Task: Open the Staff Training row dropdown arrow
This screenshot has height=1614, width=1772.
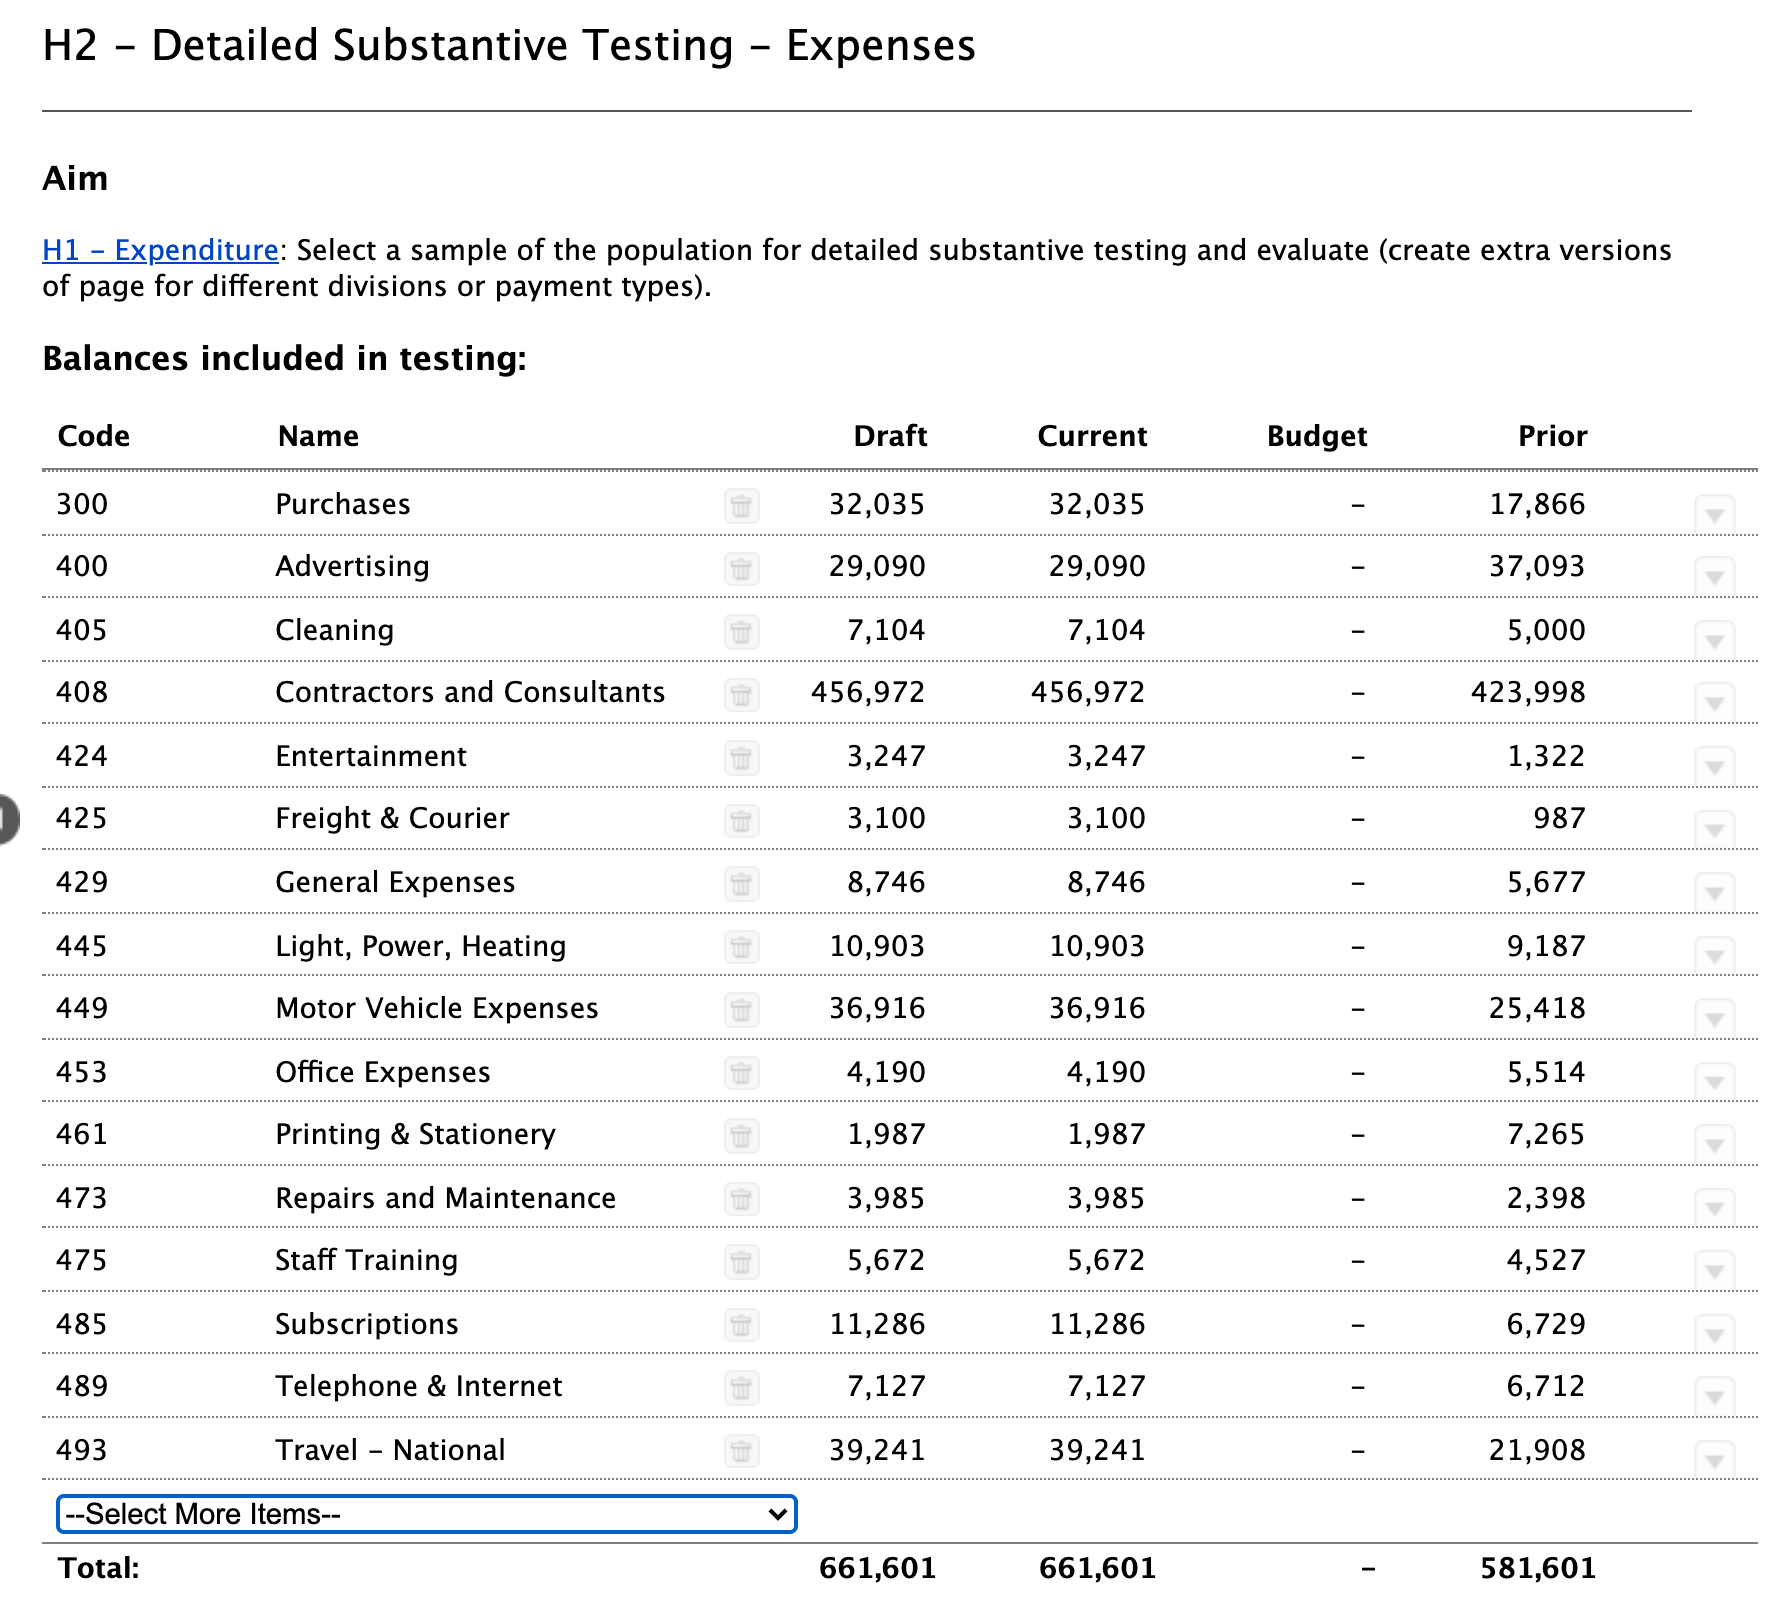Action: click(x=1715, y=1270)
